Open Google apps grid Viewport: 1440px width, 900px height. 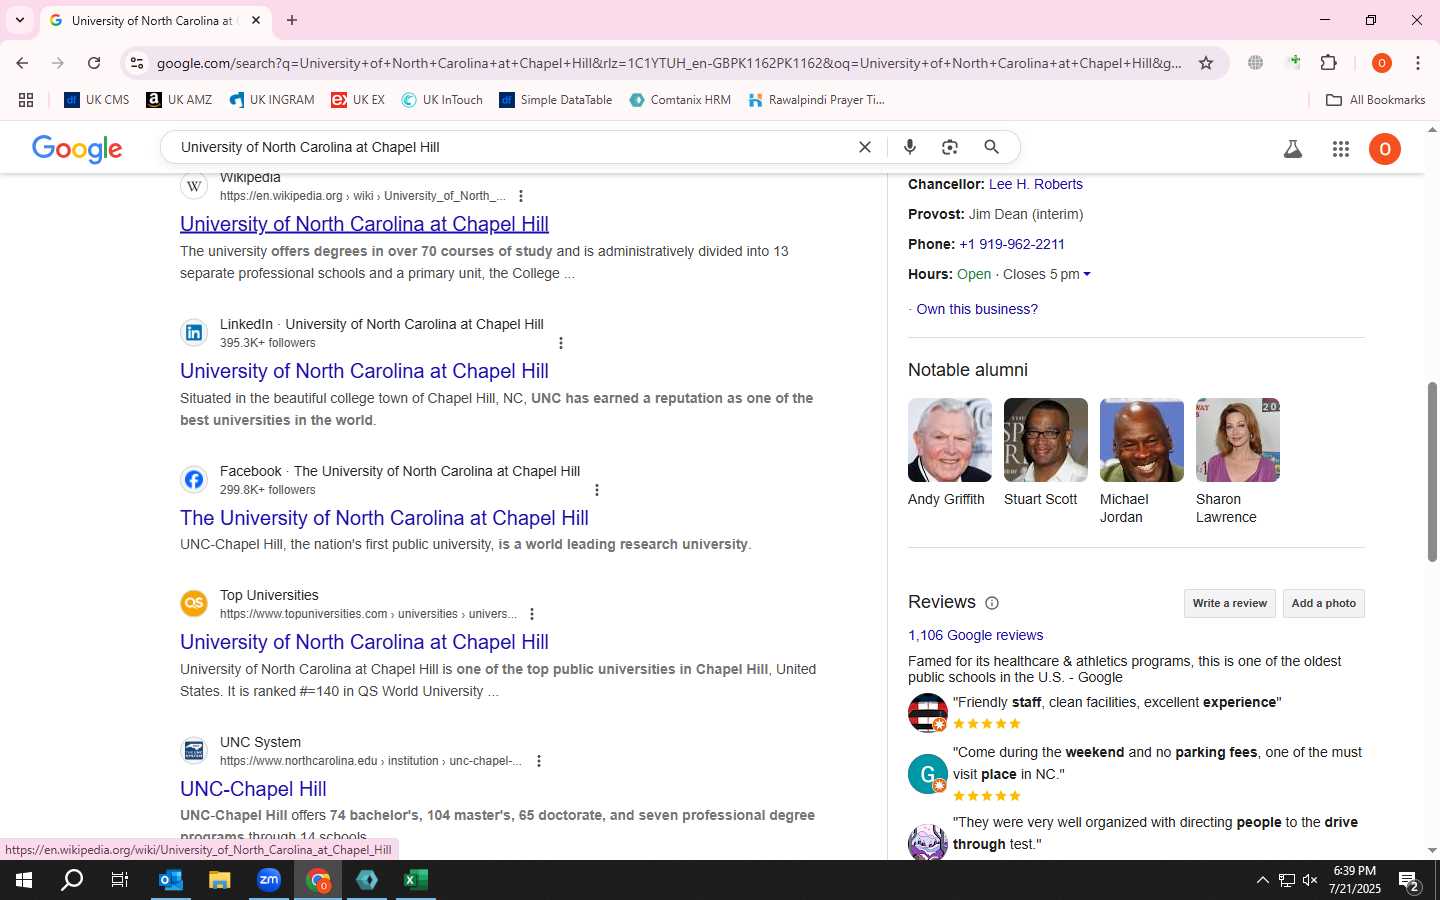[1341, 149]
